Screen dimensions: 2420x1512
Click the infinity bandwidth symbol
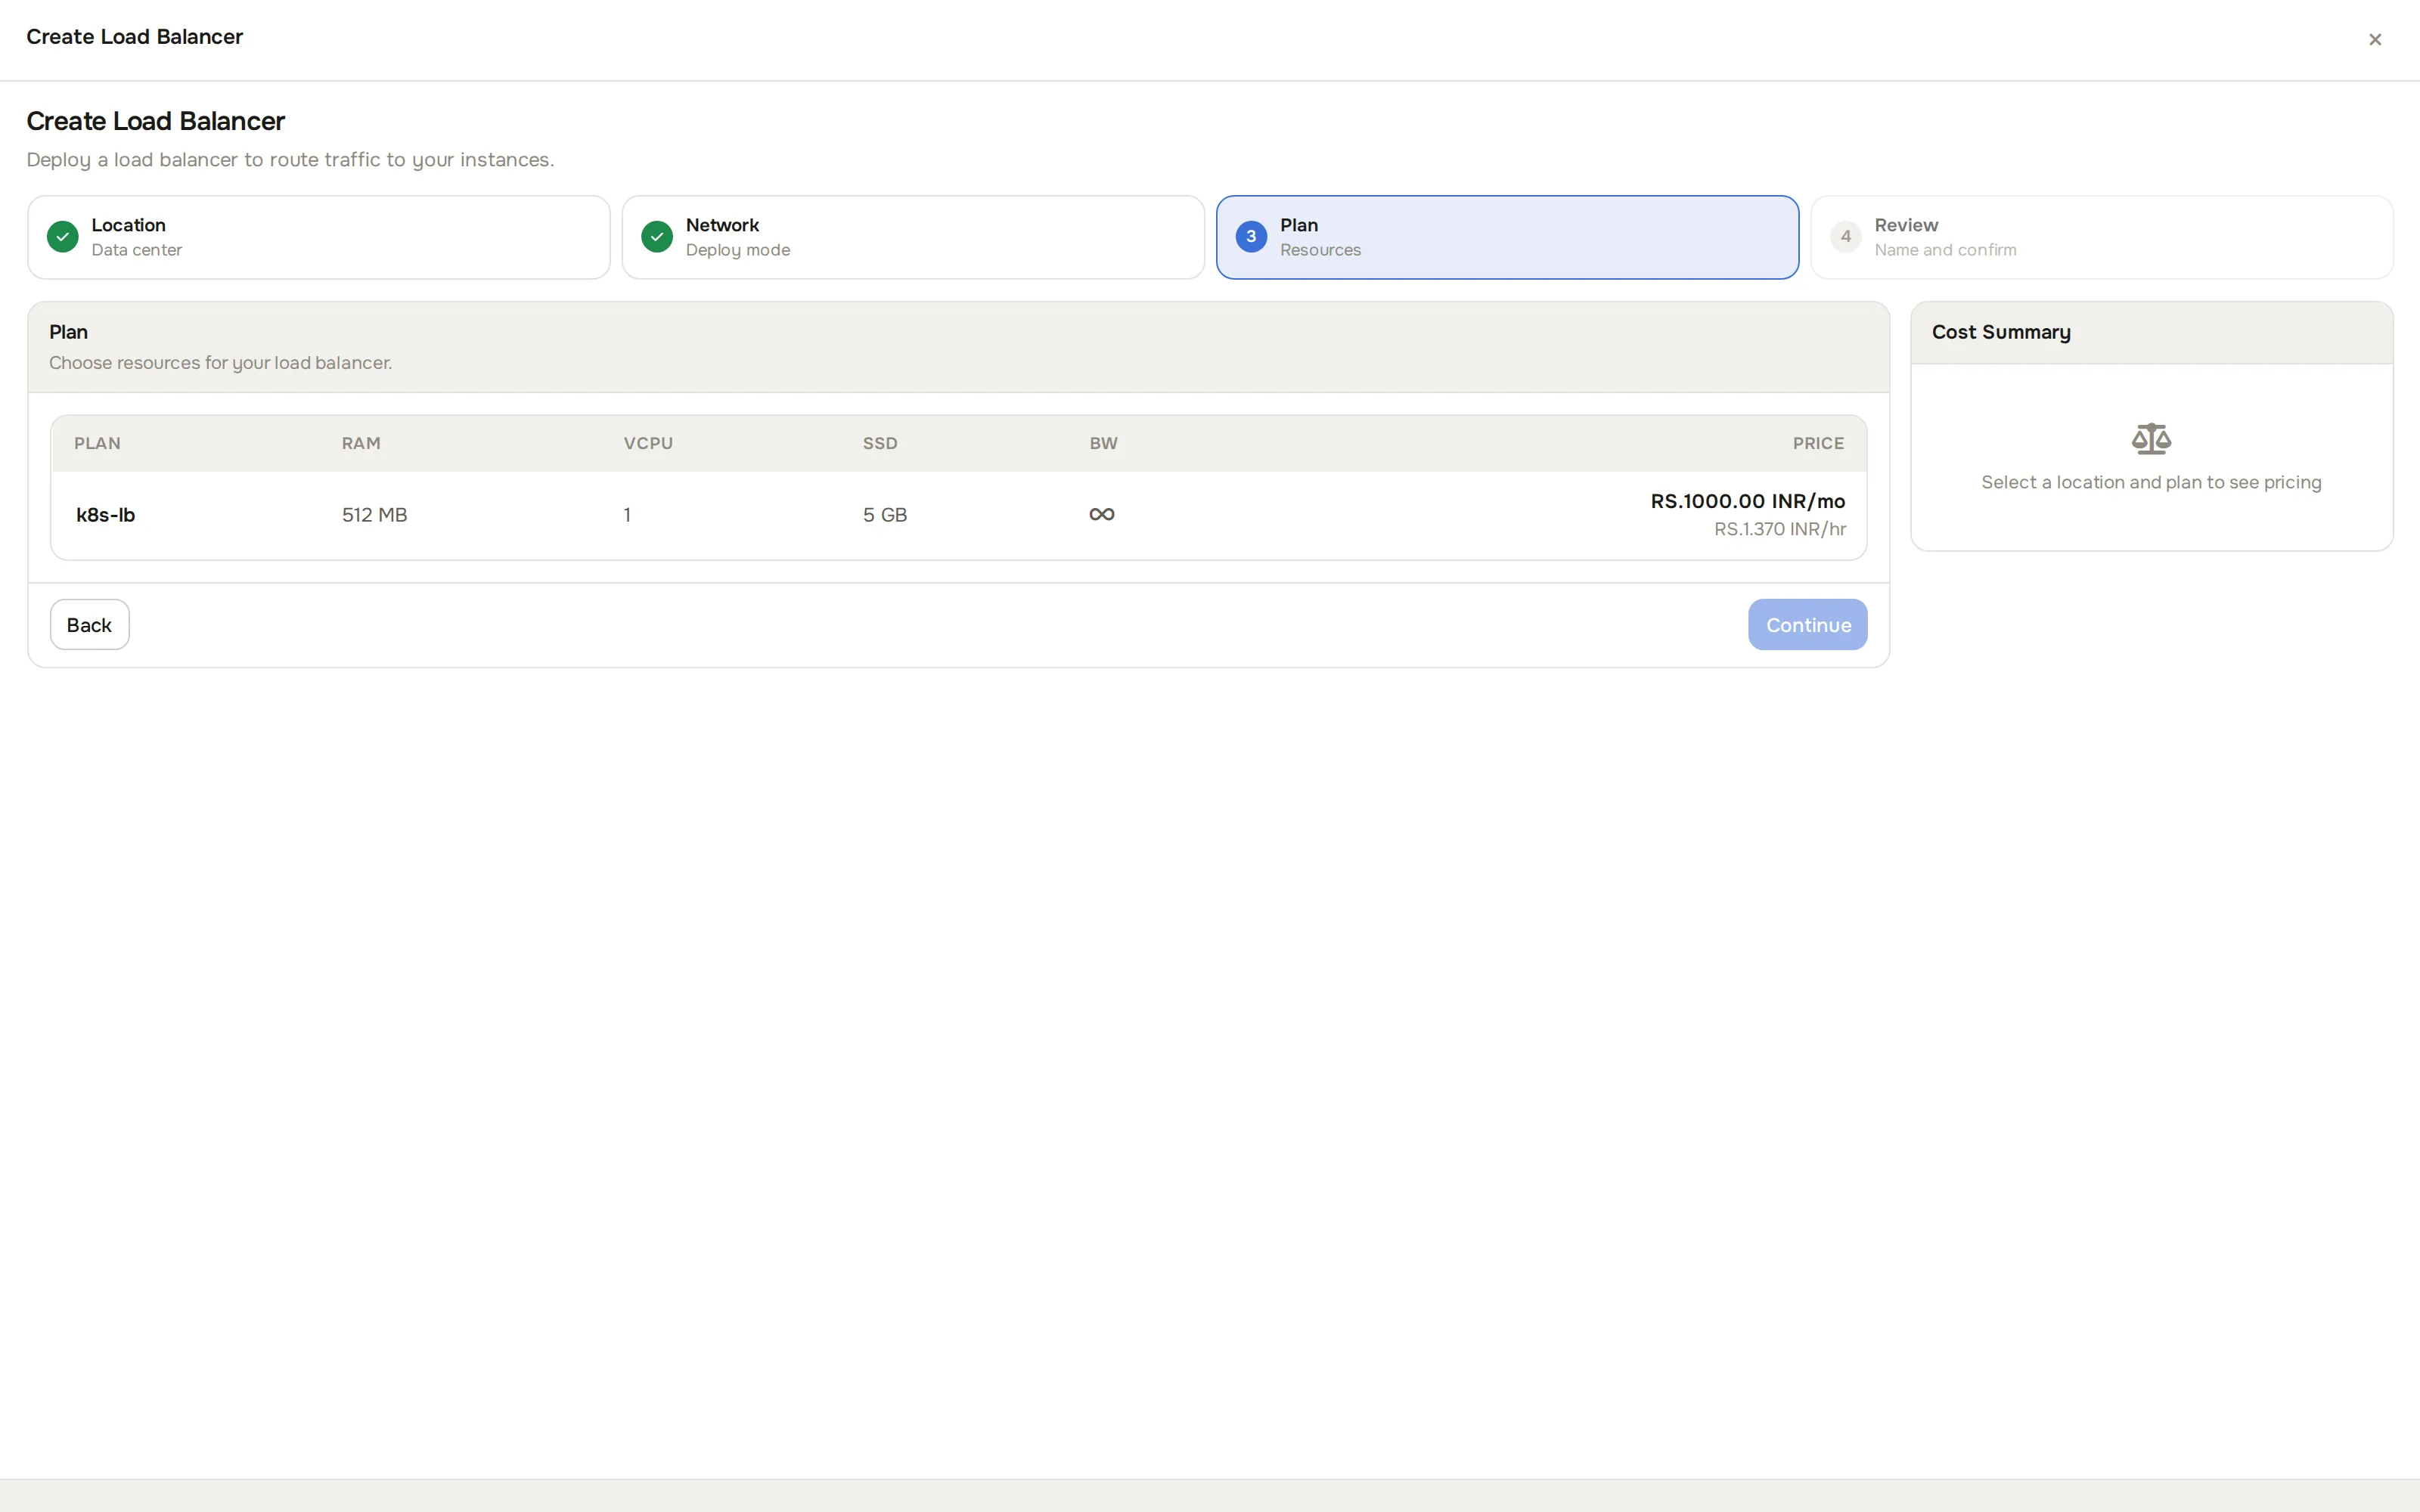[1102, 514]
